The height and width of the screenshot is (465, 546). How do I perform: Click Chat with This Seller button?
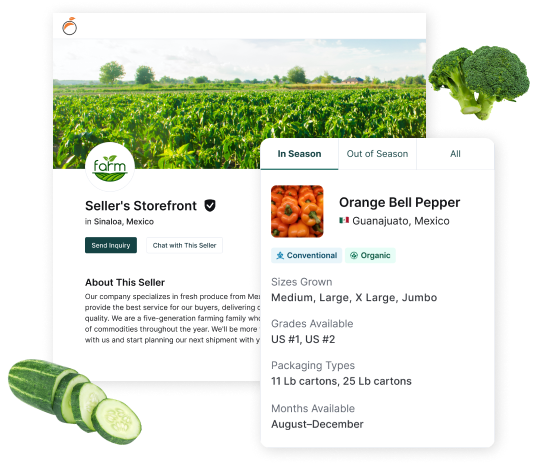click(x=184, y=246)
